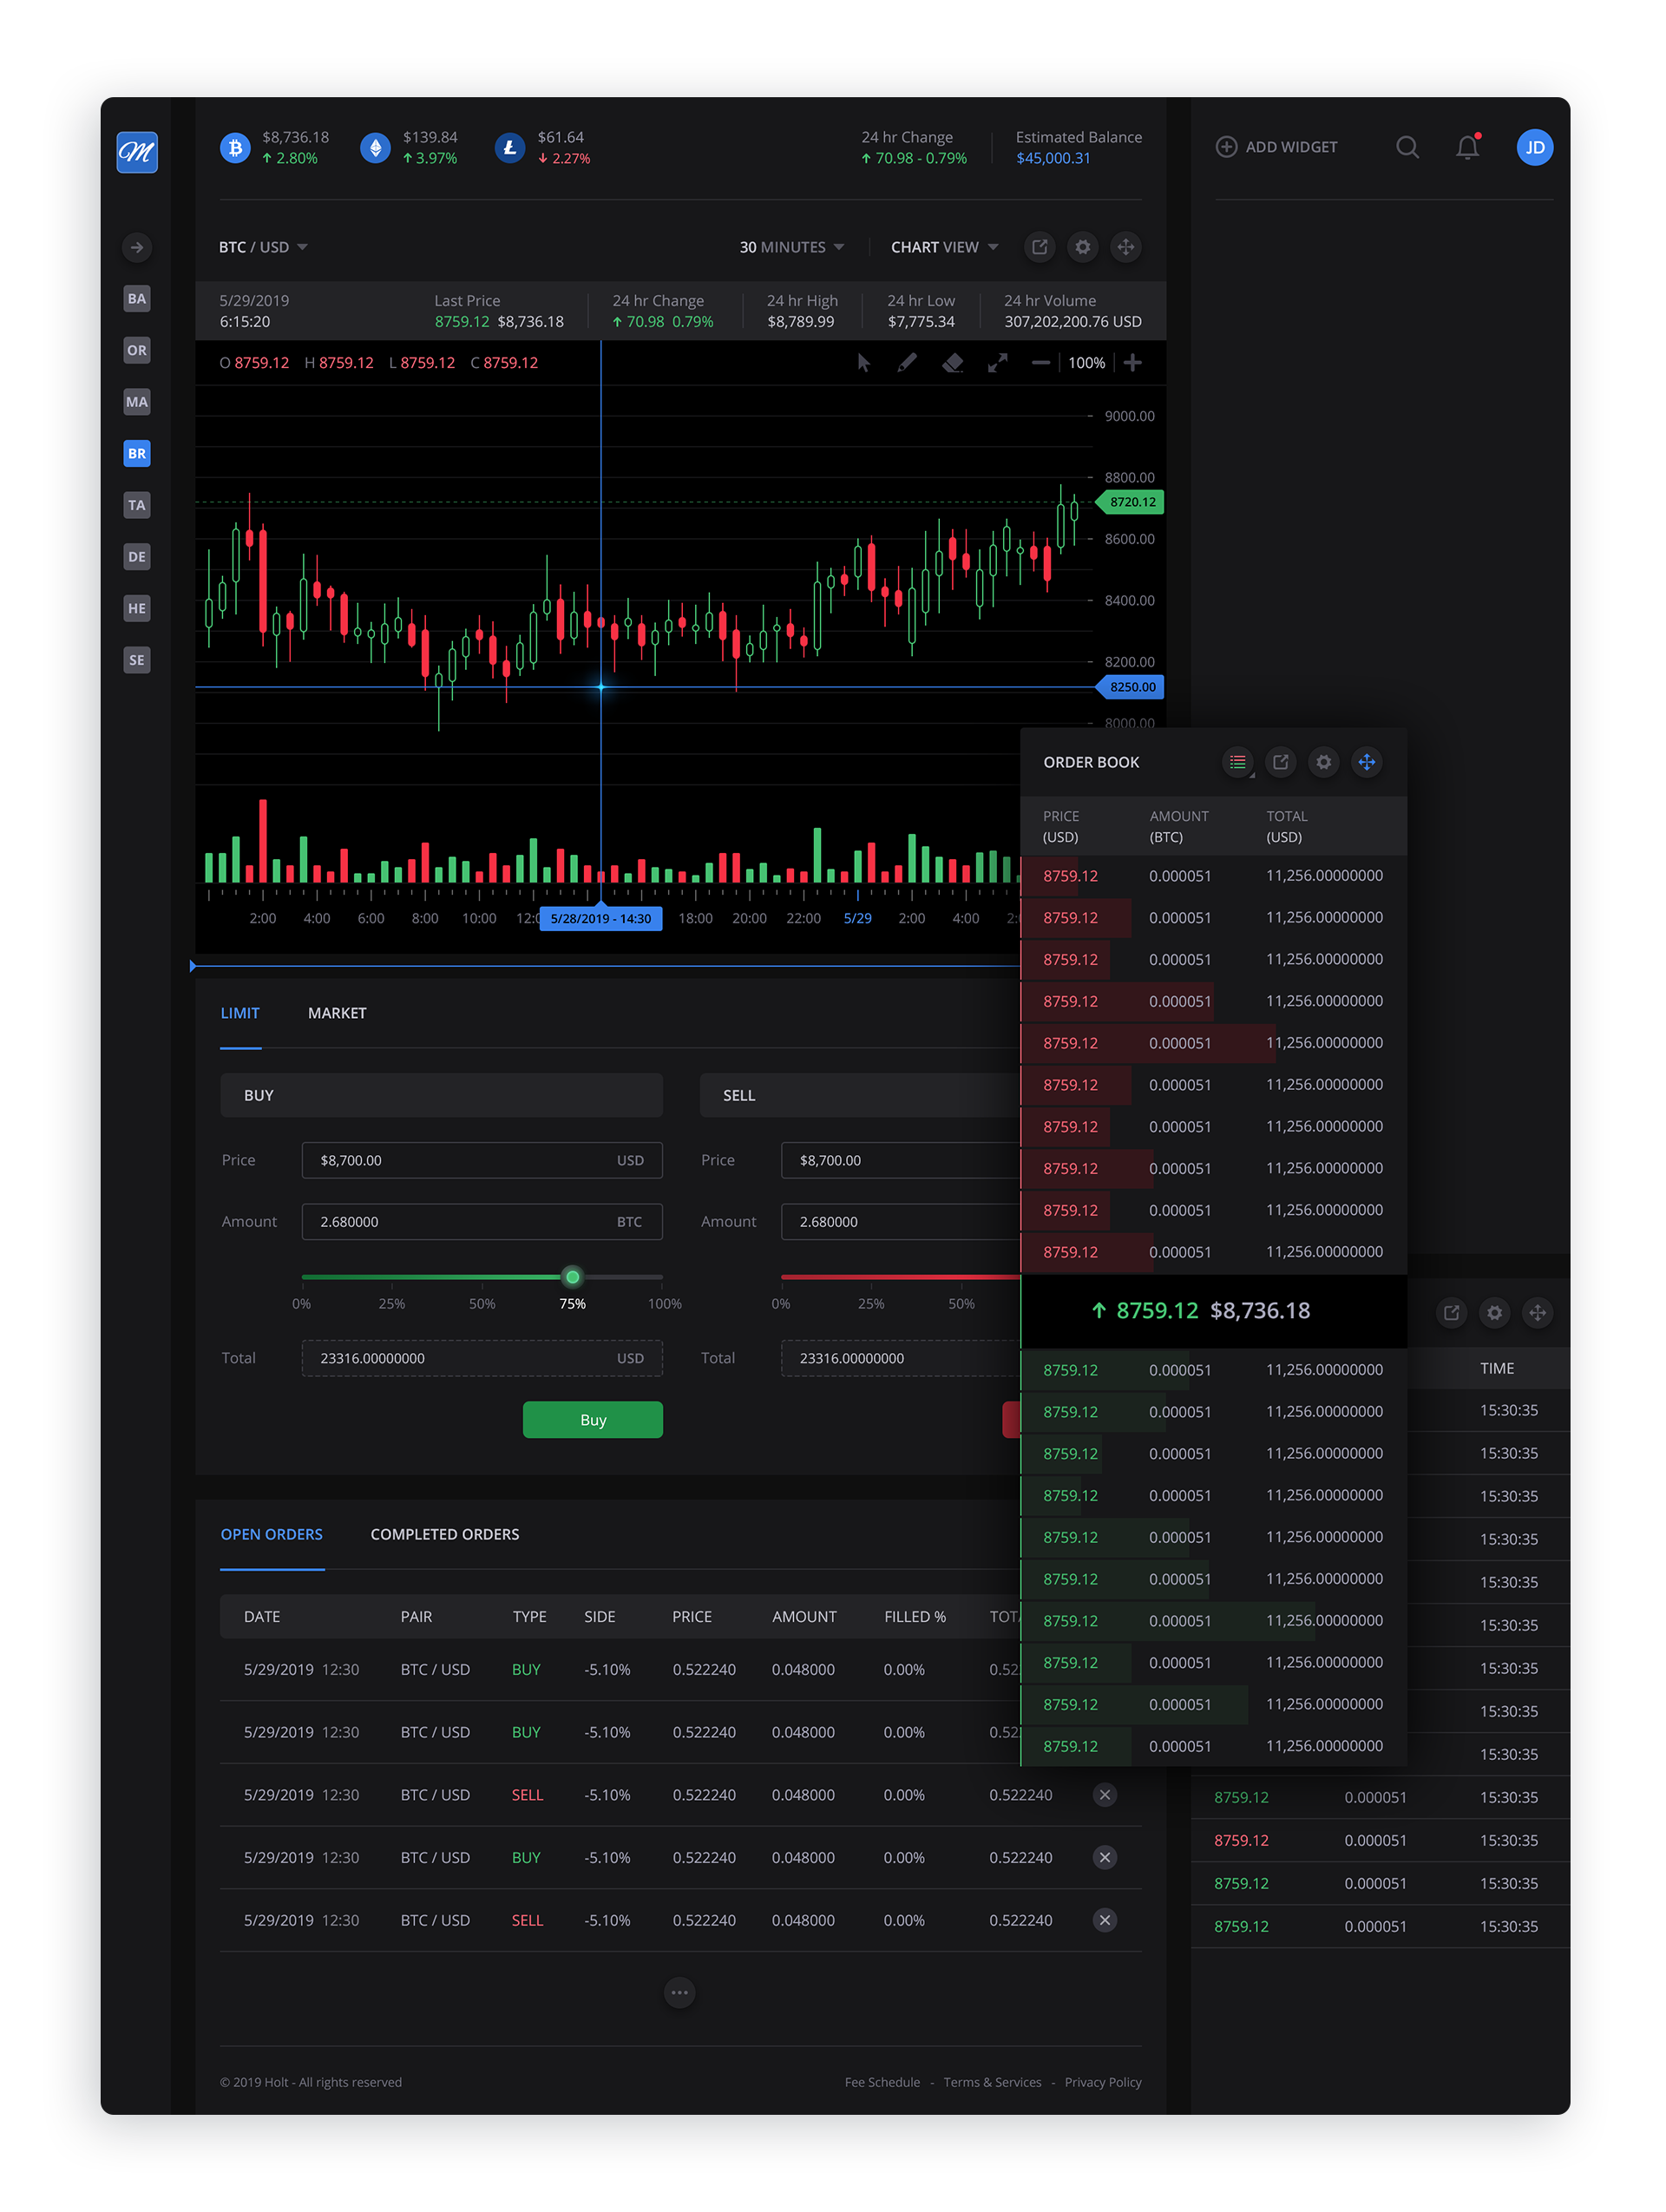The image size is (1666, 2212).
Task: Load more orders with ellipsis button
Action: point(680,1993)
